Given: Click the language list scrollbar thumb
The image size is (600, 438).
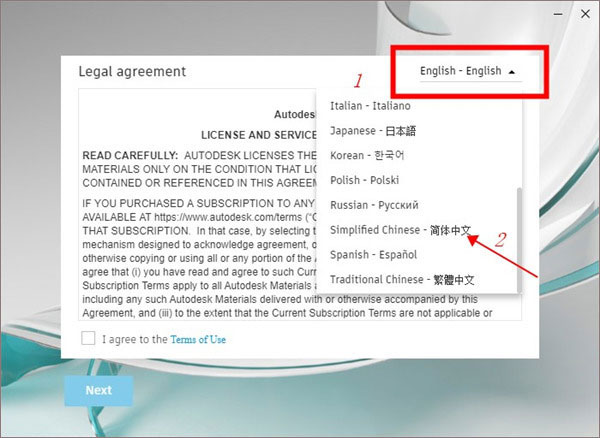Looking at the screenshot, I should click(x=519, y=240).
